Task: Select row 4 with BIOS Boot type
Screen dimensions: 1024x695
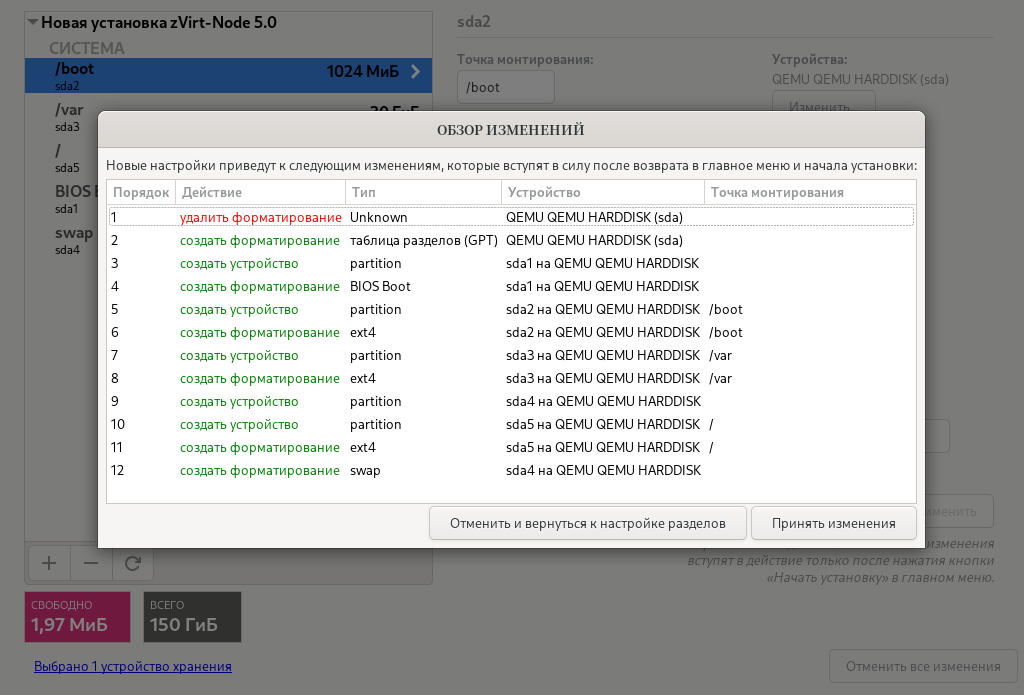Action: pyautogui.click(x=511, y=286)
